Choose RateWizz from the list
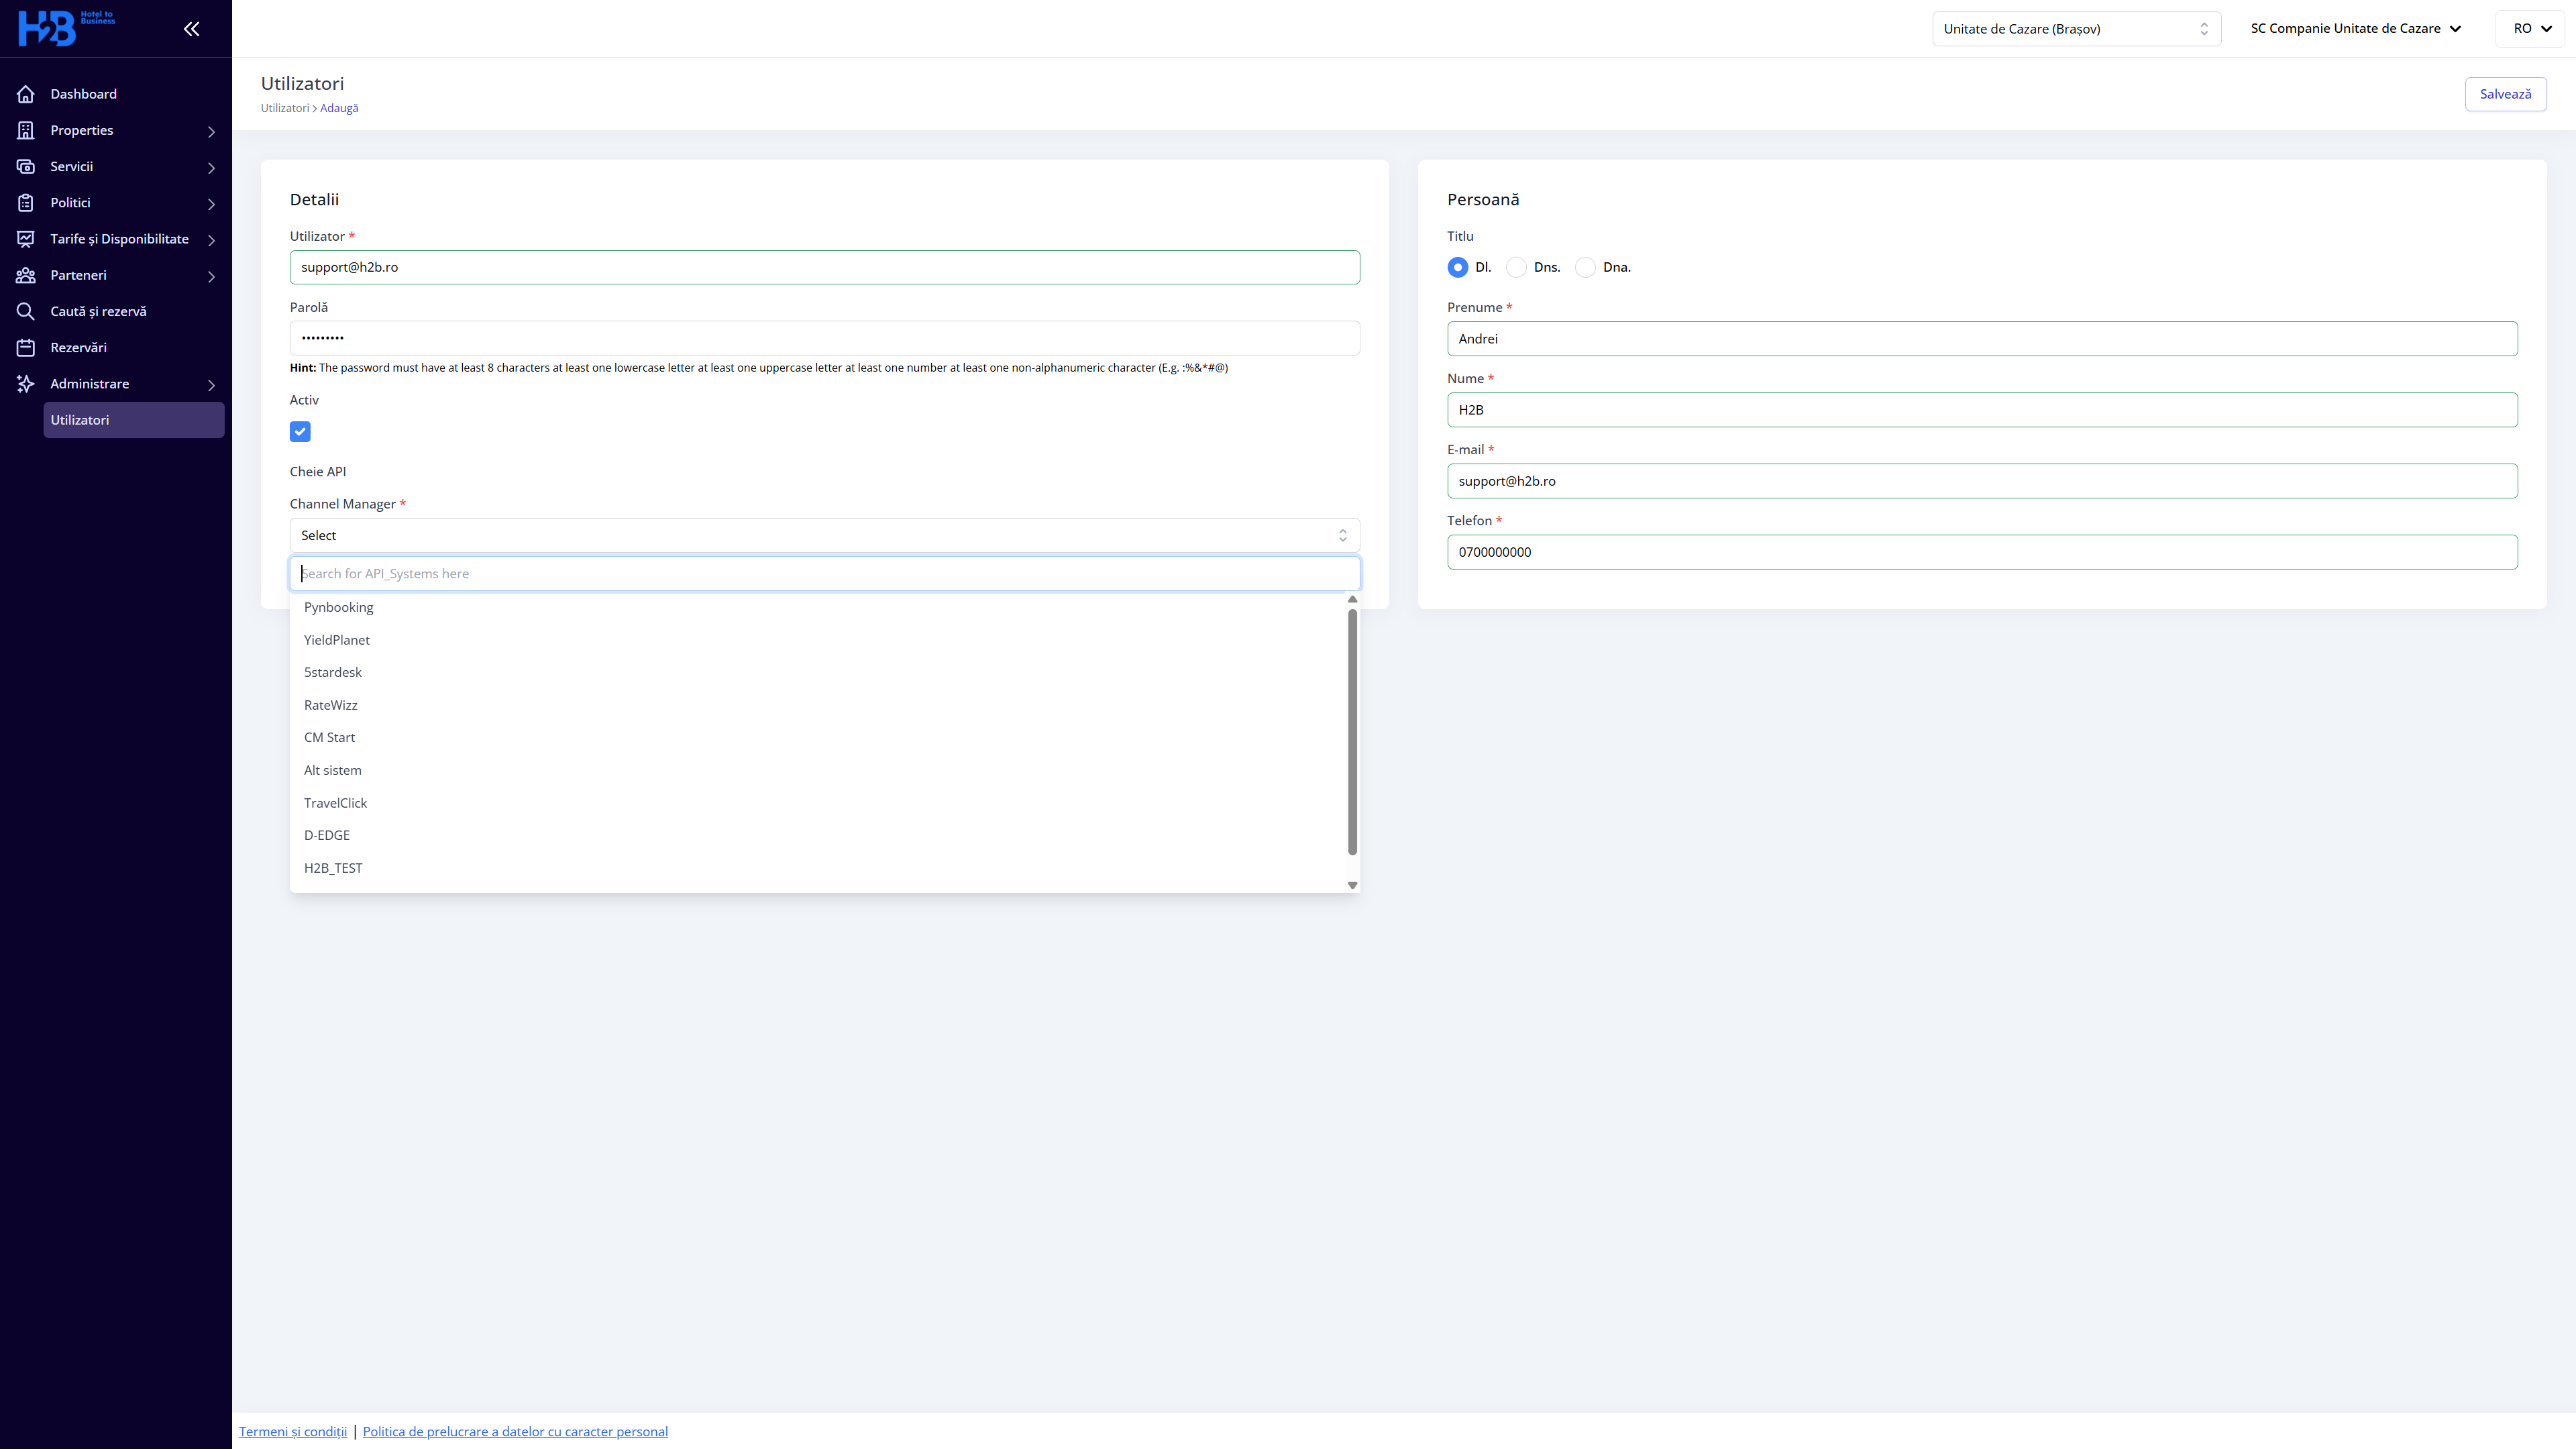2576x1449 pixels. point(818,705)
